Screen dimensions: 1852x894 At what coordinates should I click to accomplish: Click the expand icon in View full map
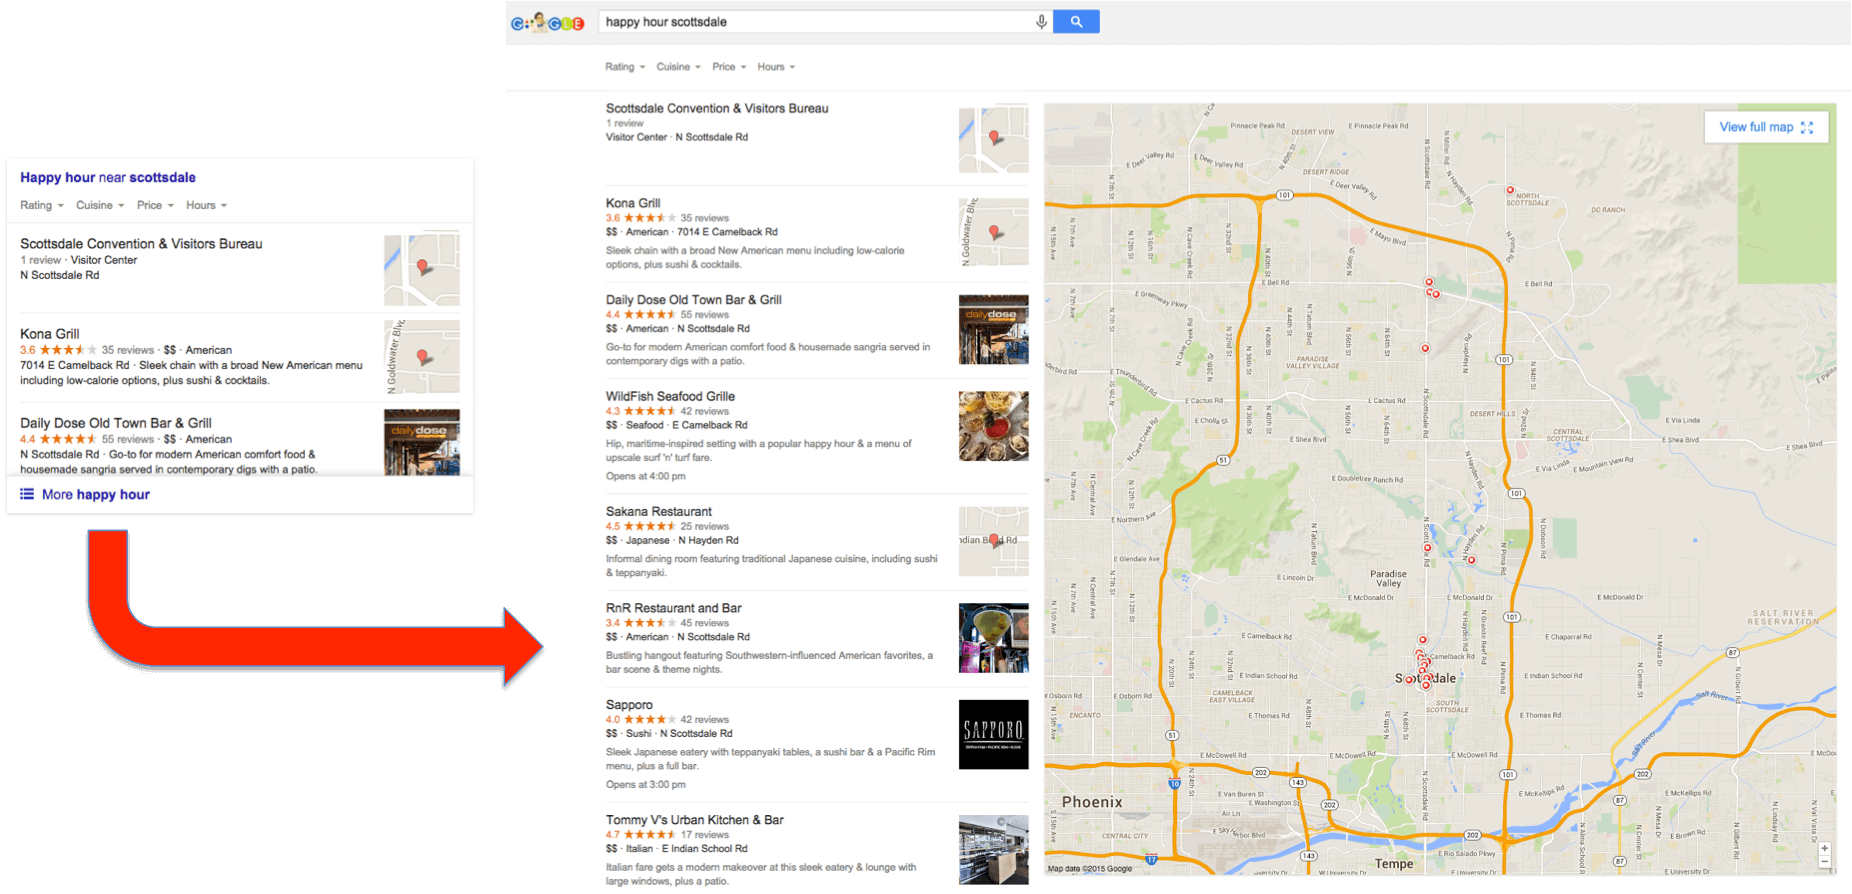pyautogui.click(x=1807, y=127)
